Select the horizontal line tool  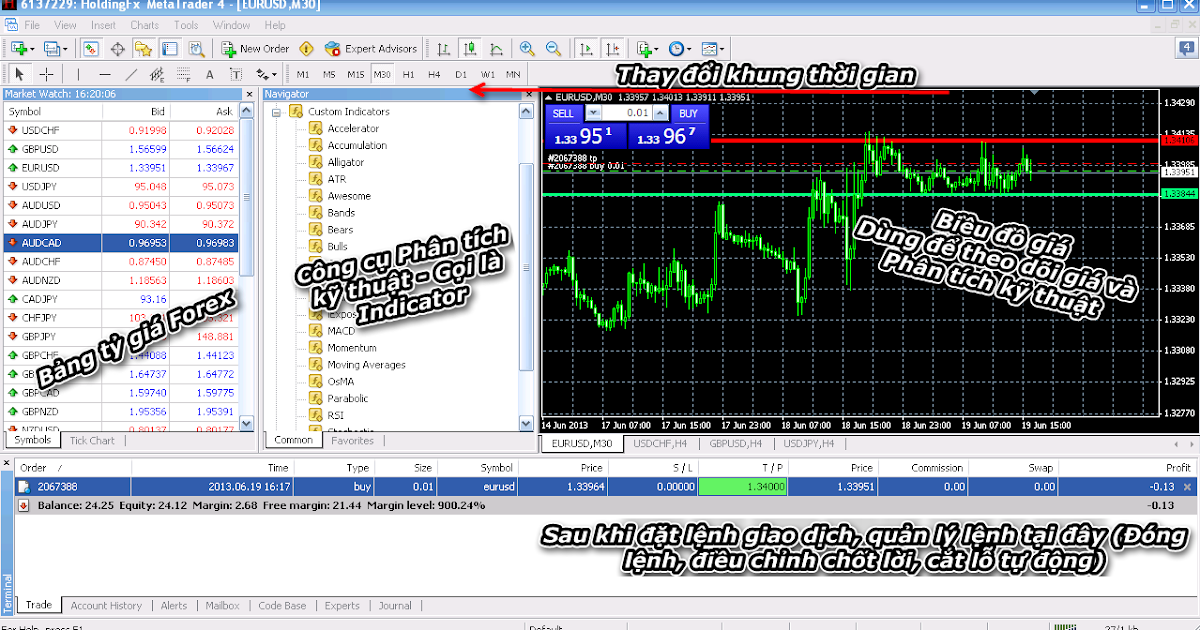(105, 74)
